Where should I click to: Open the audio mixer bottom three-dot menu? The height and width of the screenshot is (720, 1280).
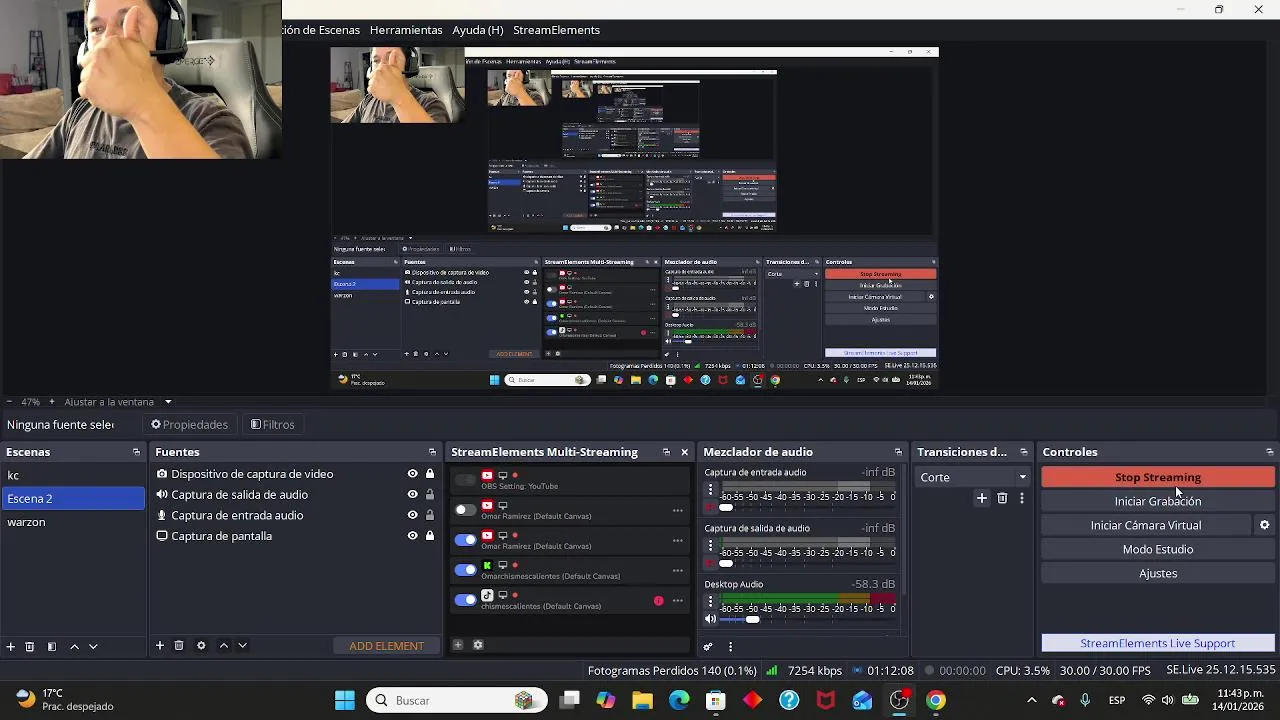(730, 647)
